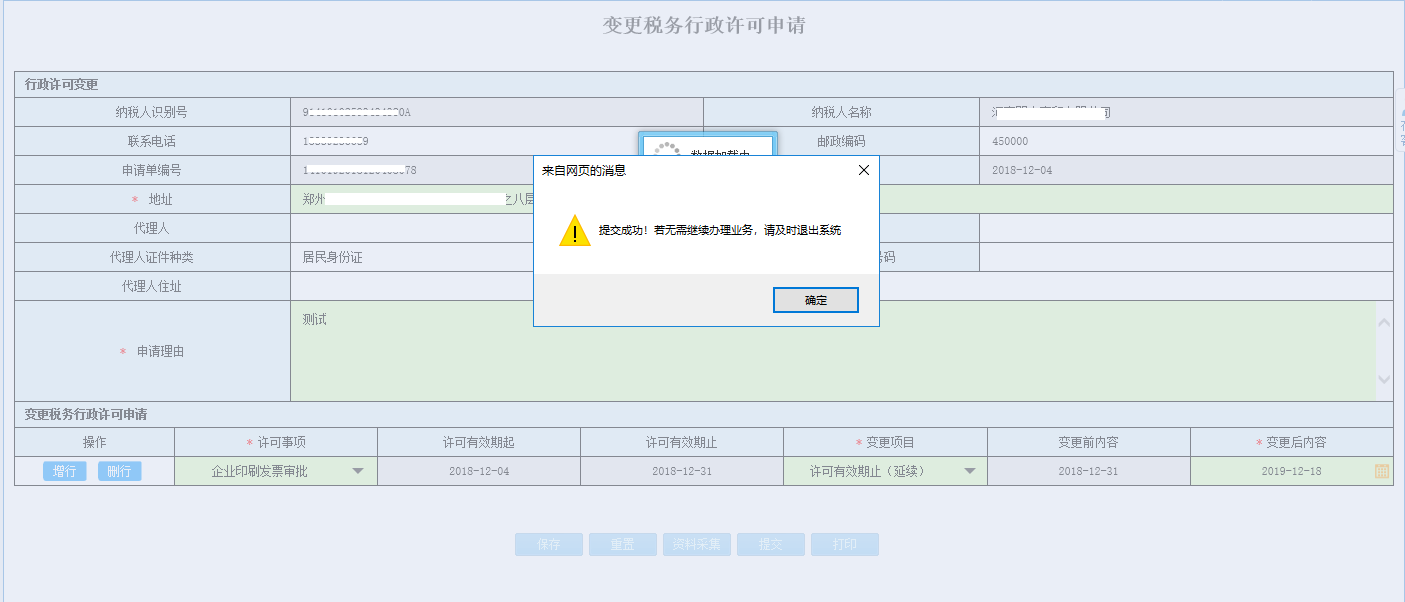Select the 许可有效期起 date cell

(478, 471)
